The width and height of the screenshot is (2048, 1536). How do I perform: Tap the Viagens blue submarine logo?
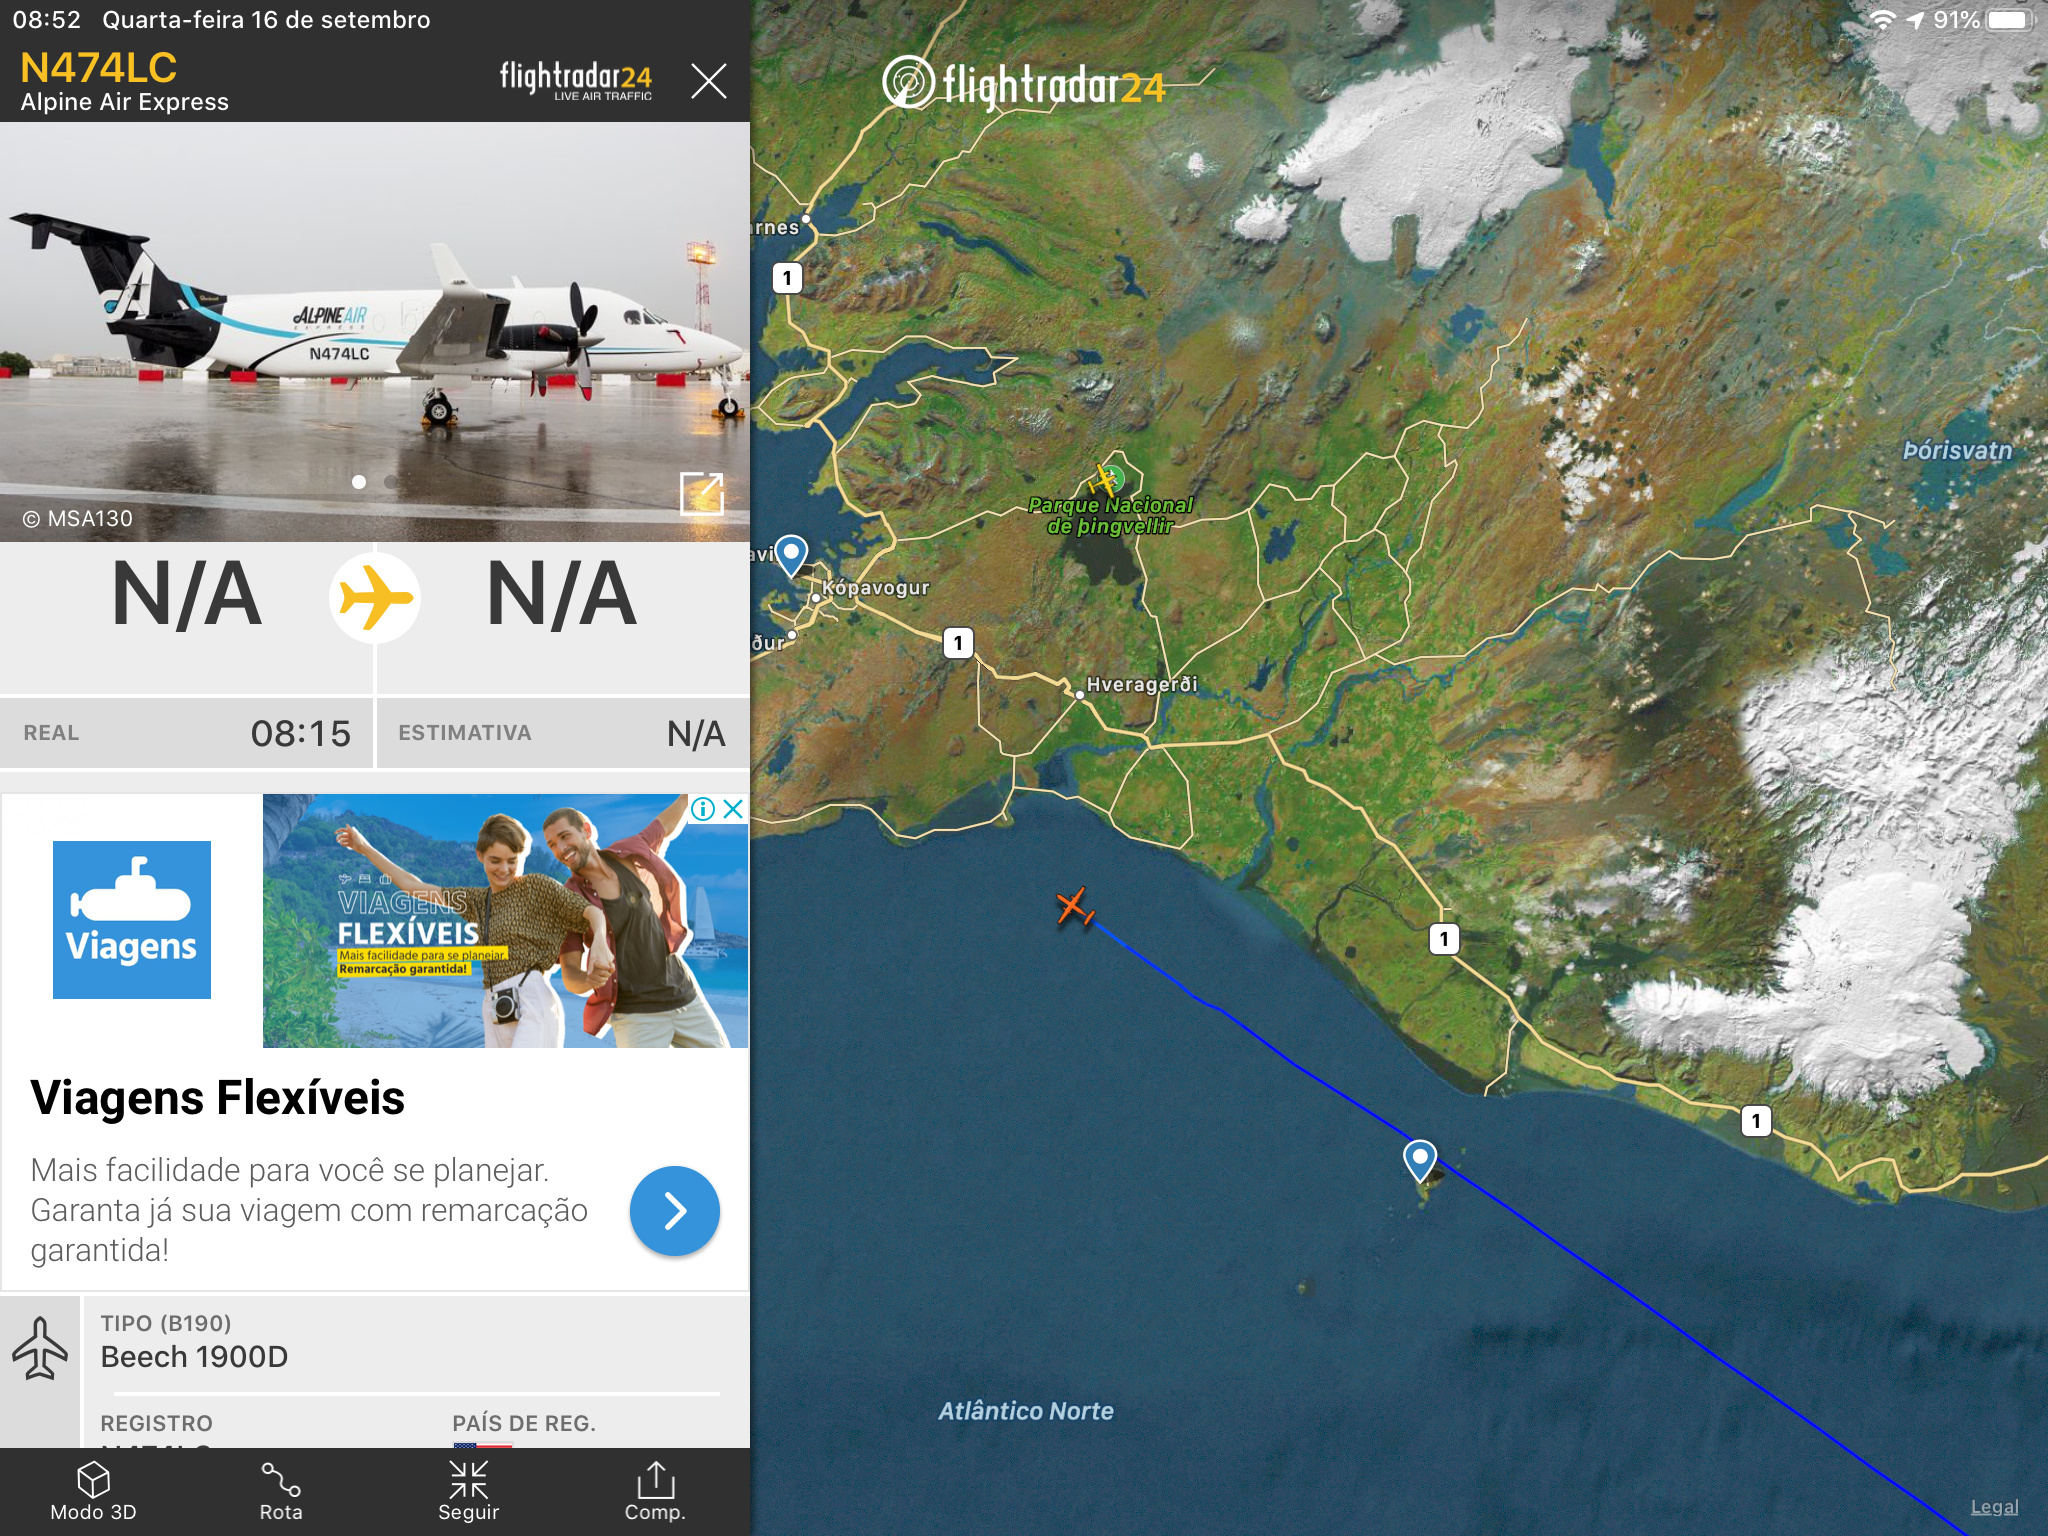click(x=132, y=920)
